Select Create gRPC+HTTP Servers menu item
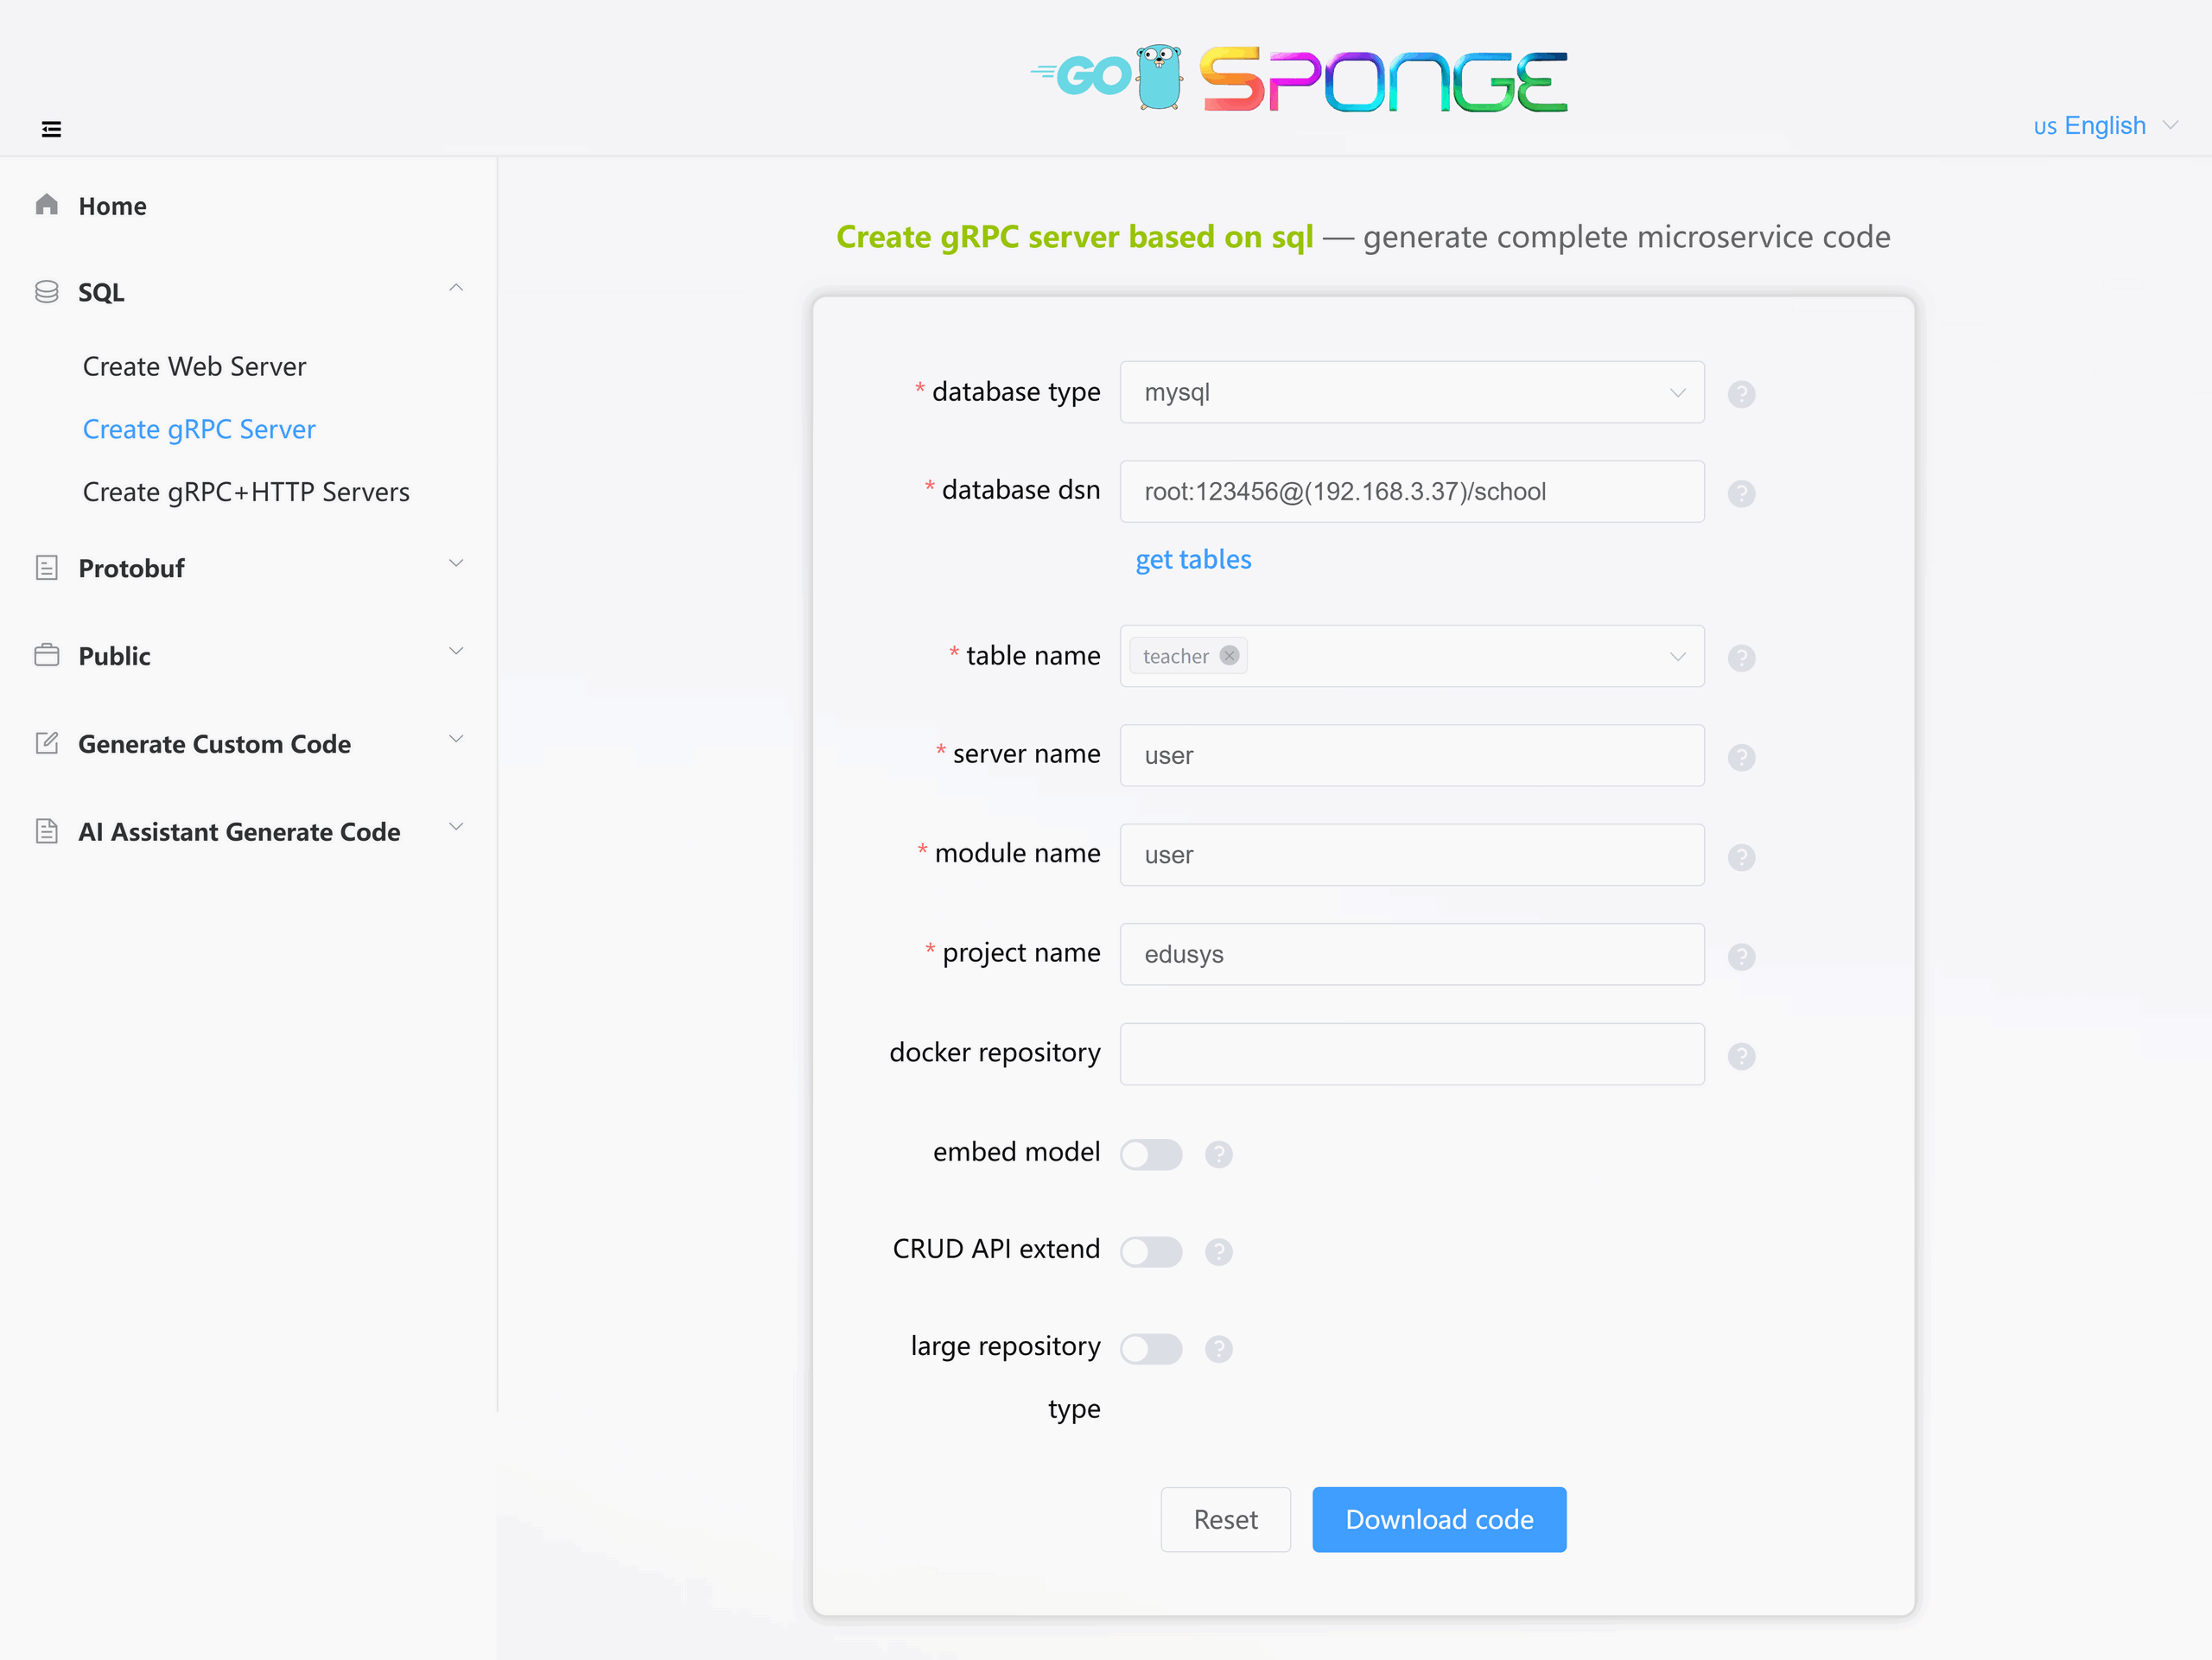The height and width of the screenshot is (1660, 2212). [x=246, y=491]
